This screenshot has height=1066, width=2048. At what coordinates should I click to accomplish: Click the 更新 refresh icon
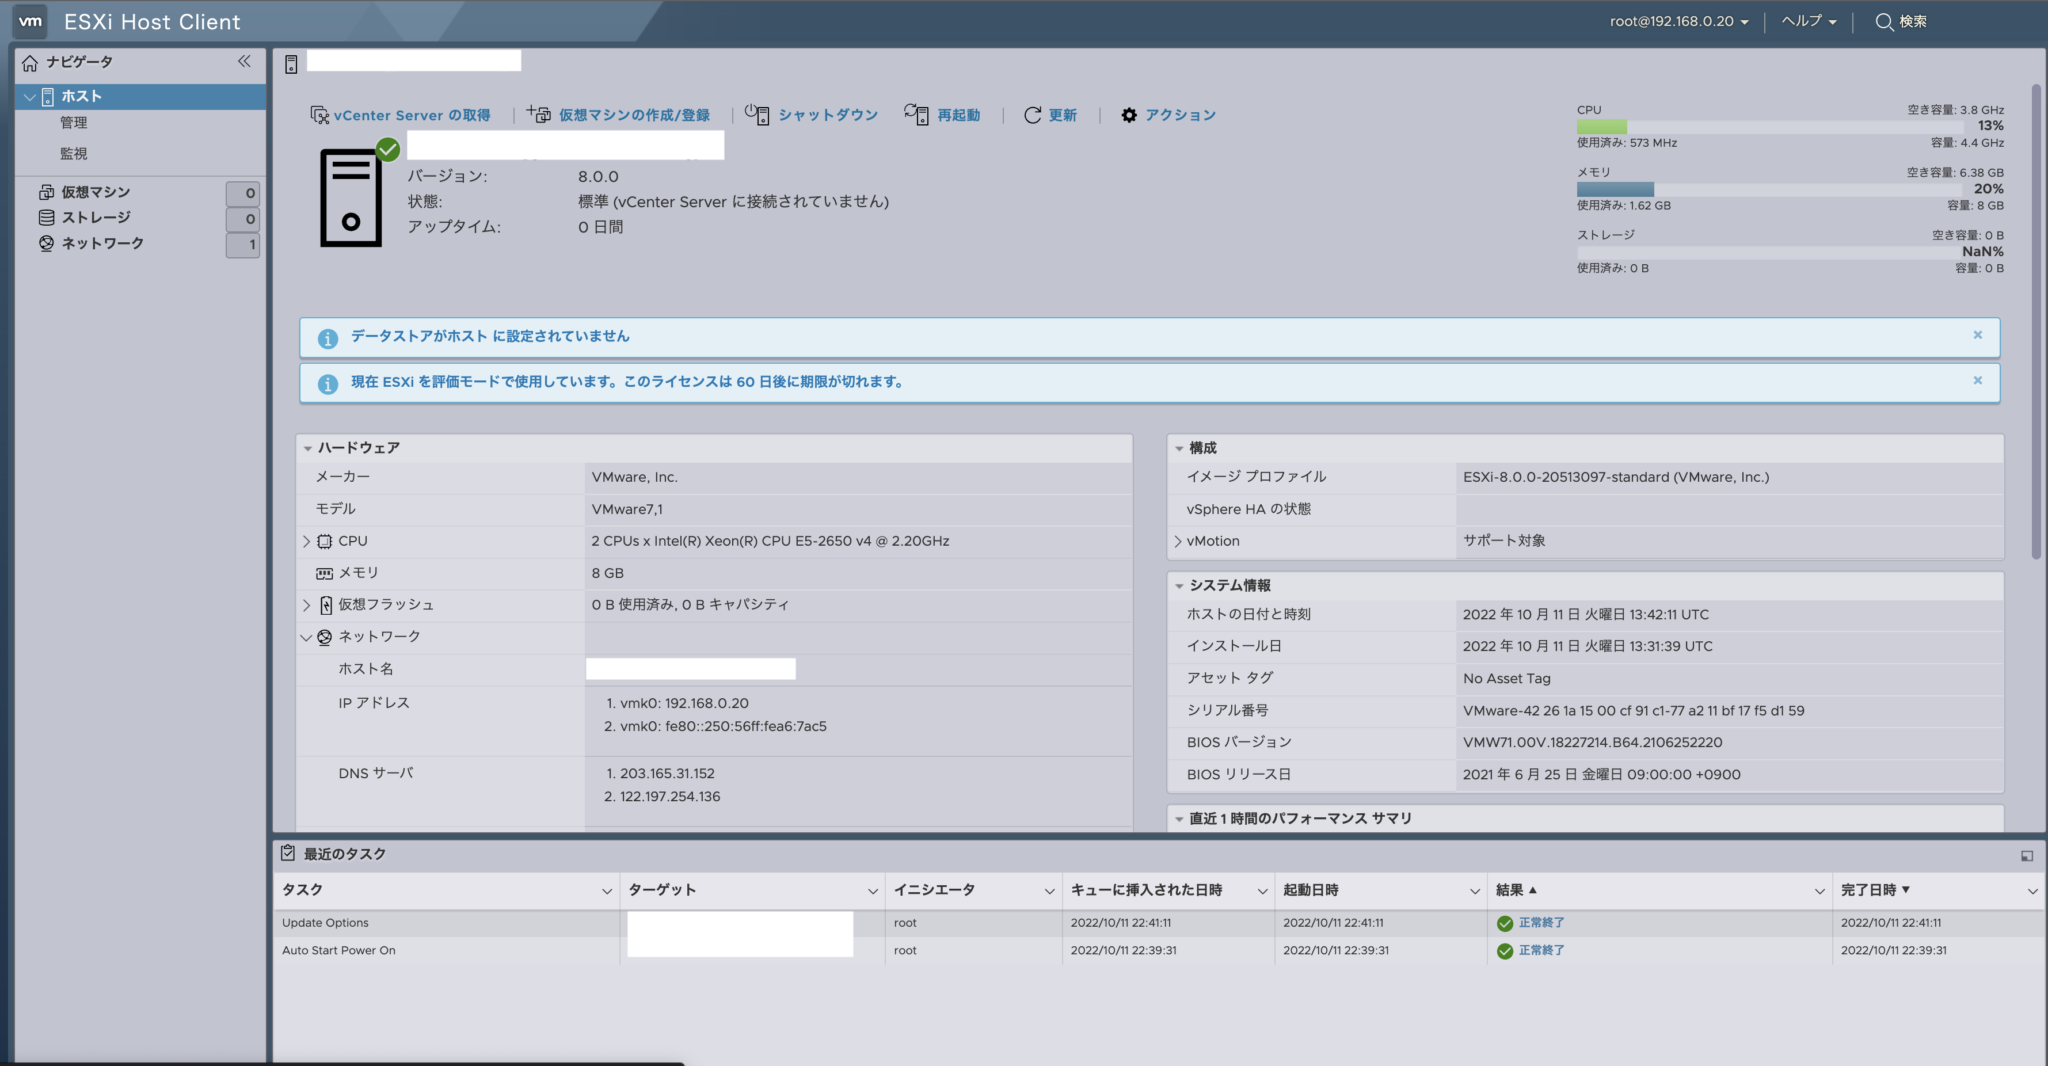[1032, 114]
